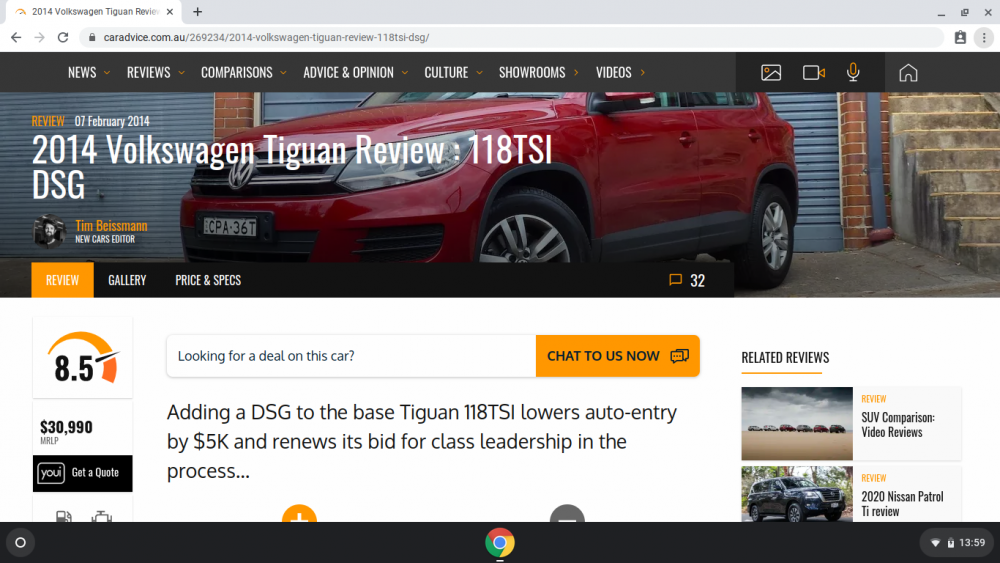The image size is (1000, 563).
Task: Expand the Reviews menu
Action: (x=156, y=73)
